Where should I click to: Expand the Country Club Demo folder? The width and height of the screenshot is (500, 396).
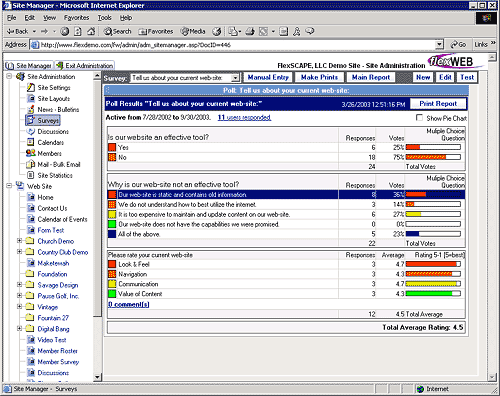pos(19,252)
